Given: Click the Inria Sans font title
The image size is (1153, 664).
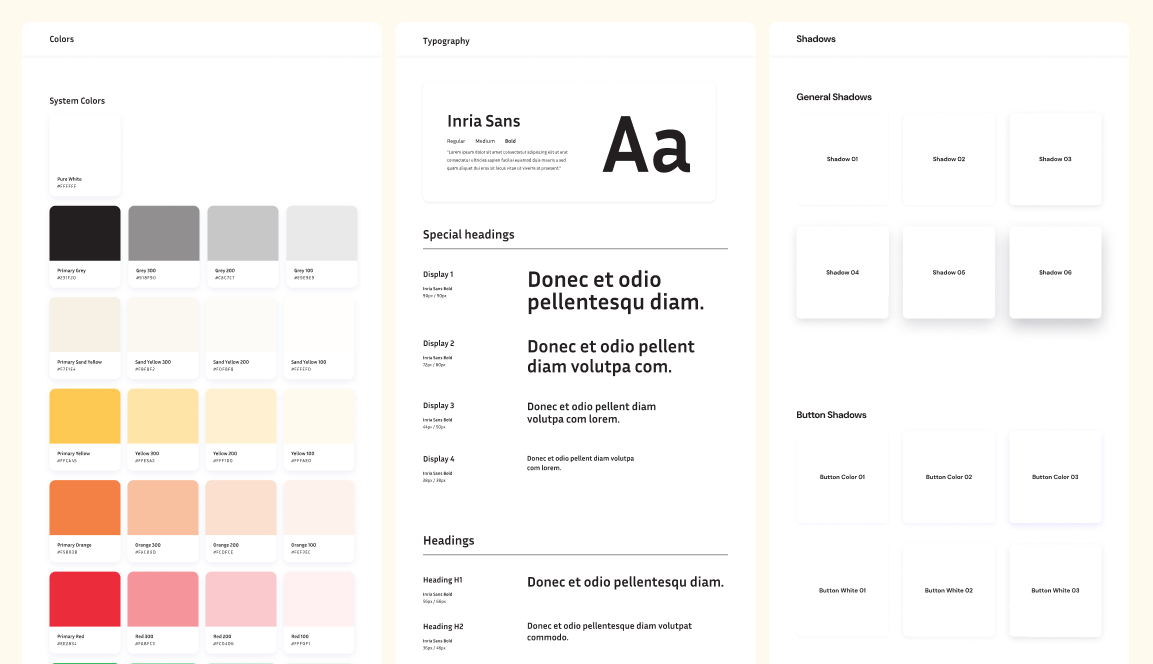Looking at the screenshot, I should click(x=484, y=121).
